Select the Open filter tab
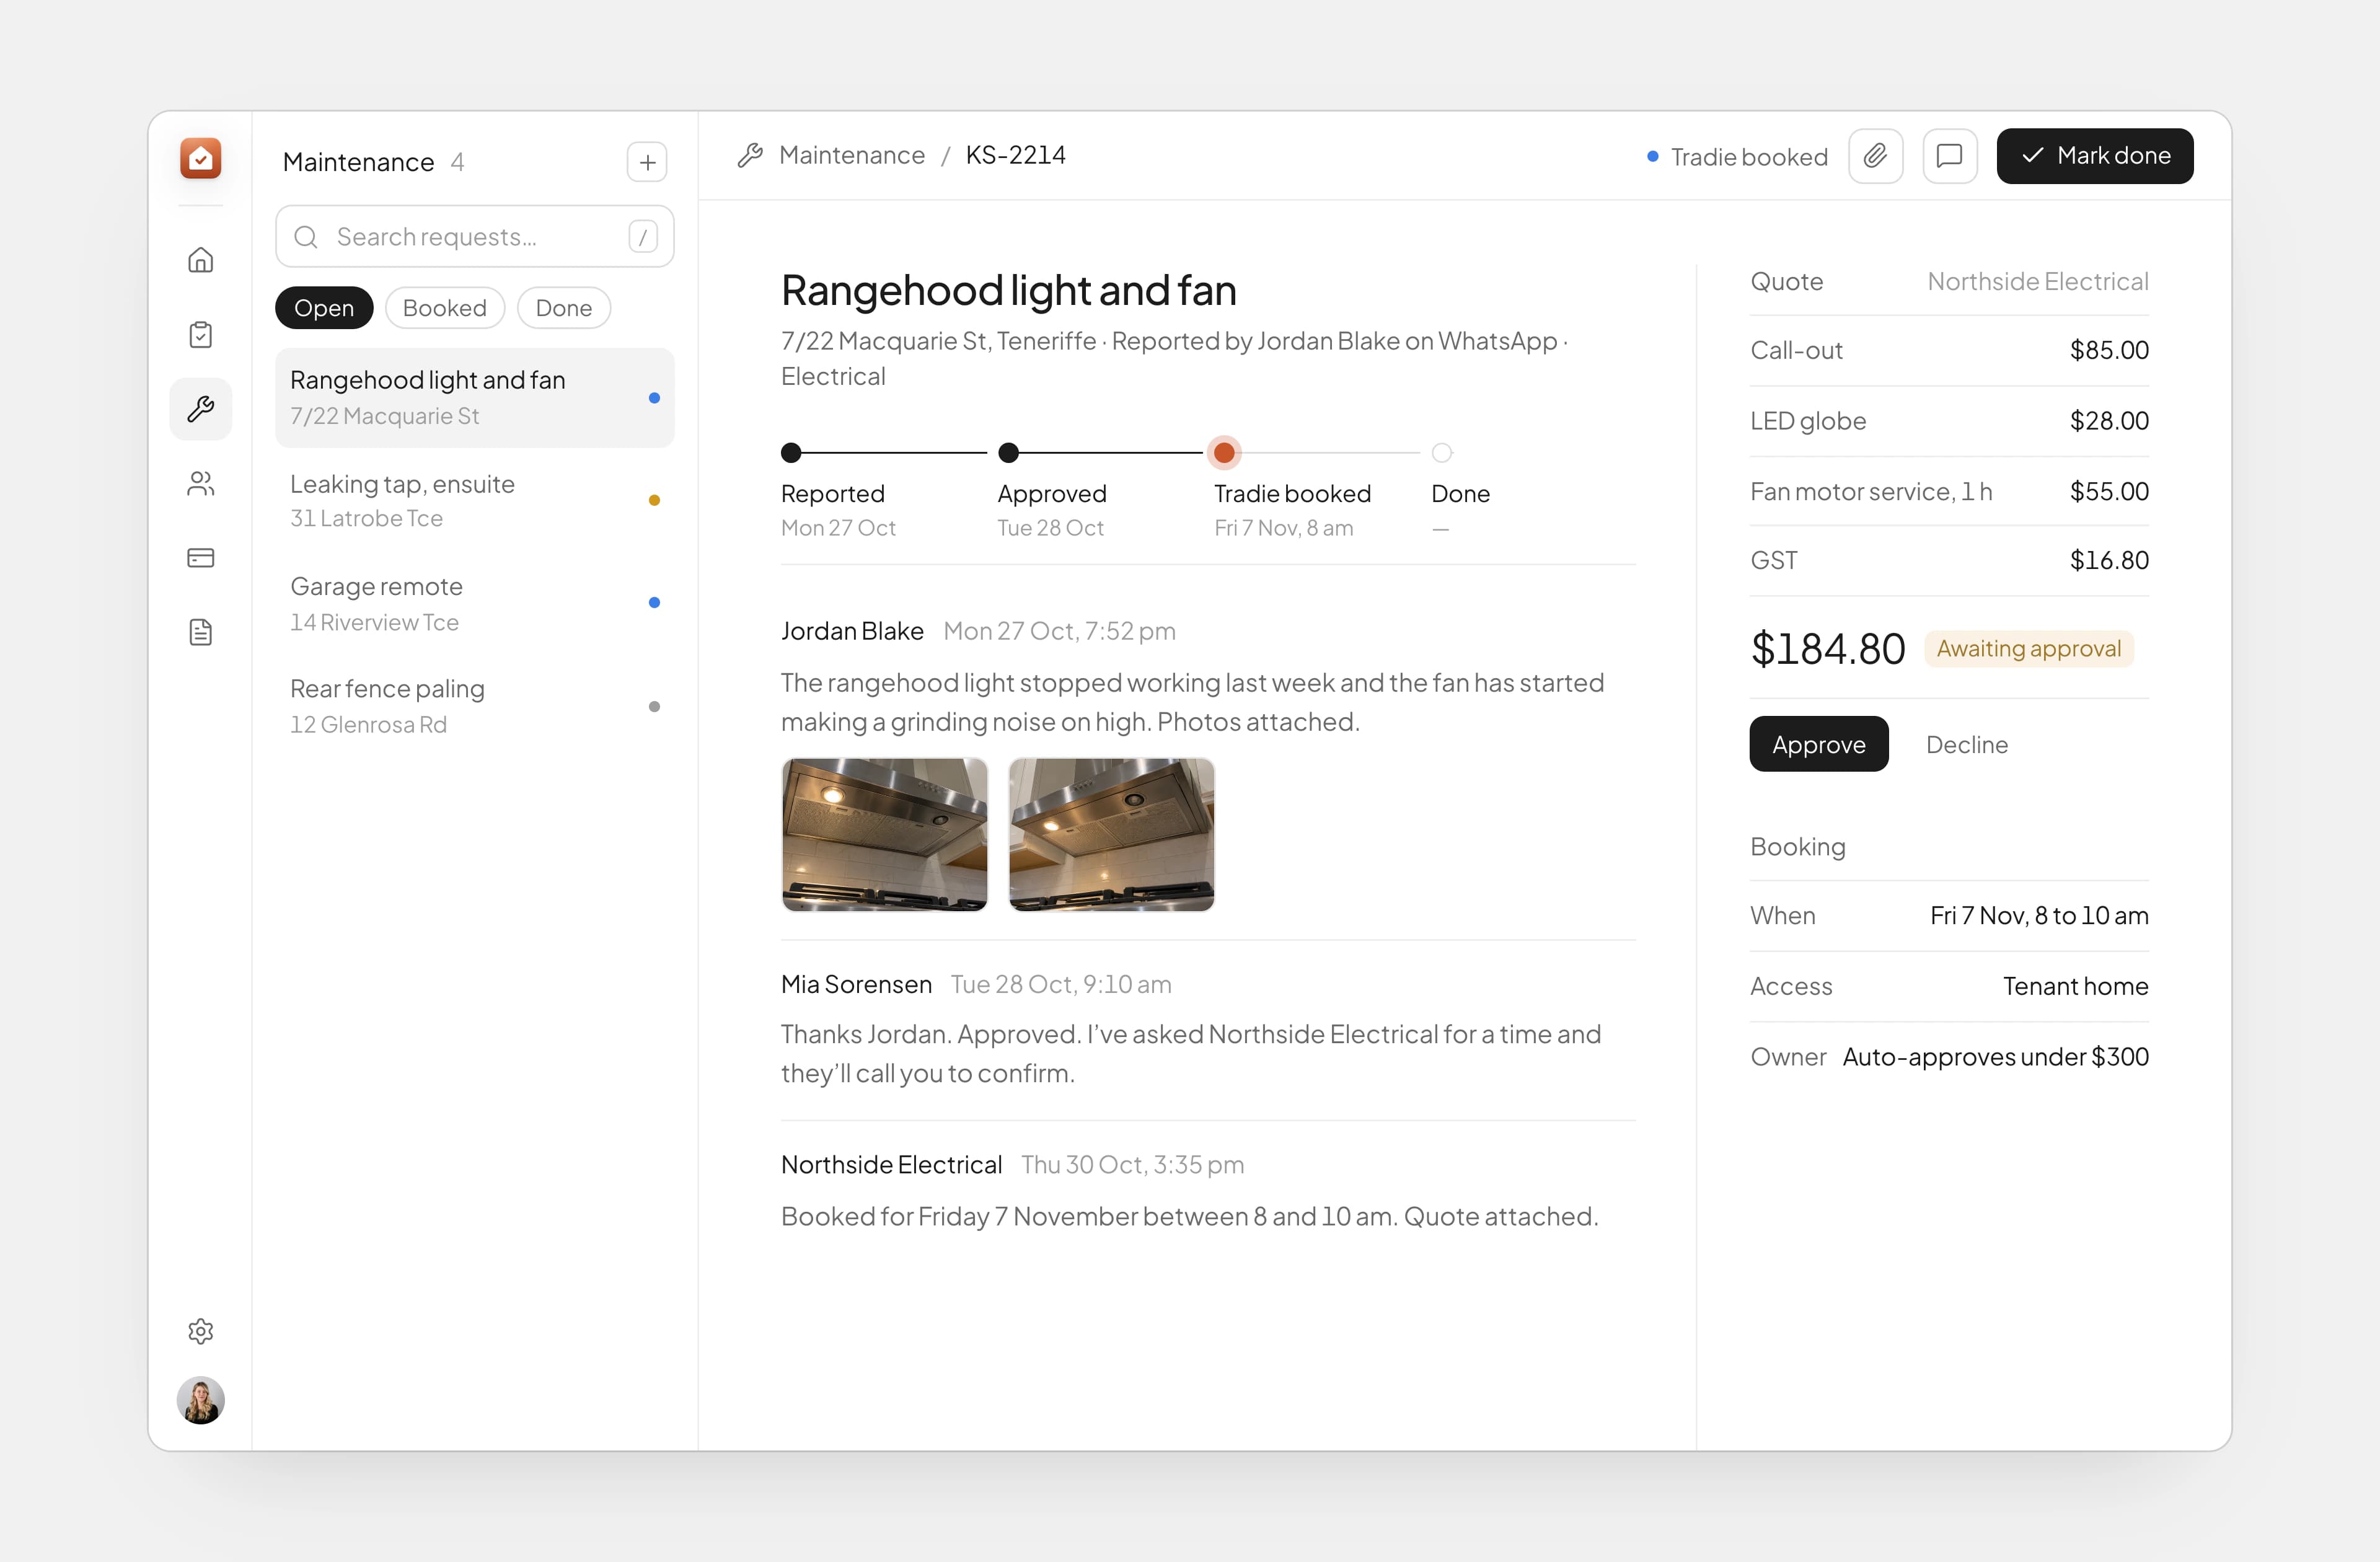The height and width of the screenshot is (1562, 2380). tap(324, 308)
